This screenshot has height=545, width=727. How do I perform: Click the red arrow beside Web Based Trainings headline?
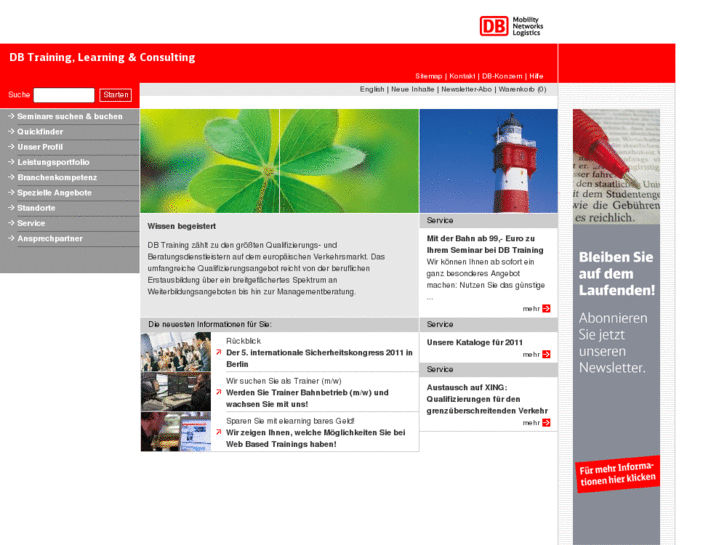pyautogui.click(x=219, y=432)
